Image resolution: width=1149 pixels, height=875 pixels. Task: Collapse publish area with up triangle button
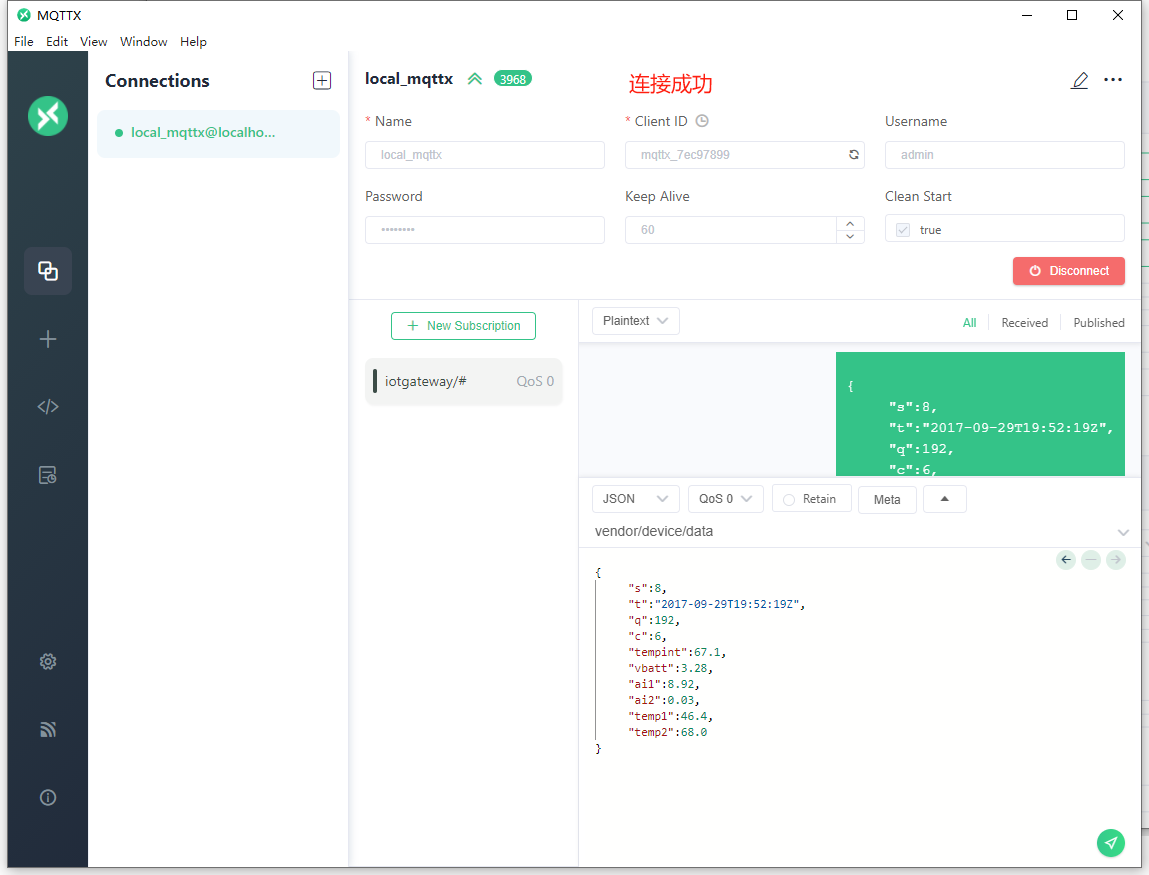pyautogui.click(x=945, y=499)
